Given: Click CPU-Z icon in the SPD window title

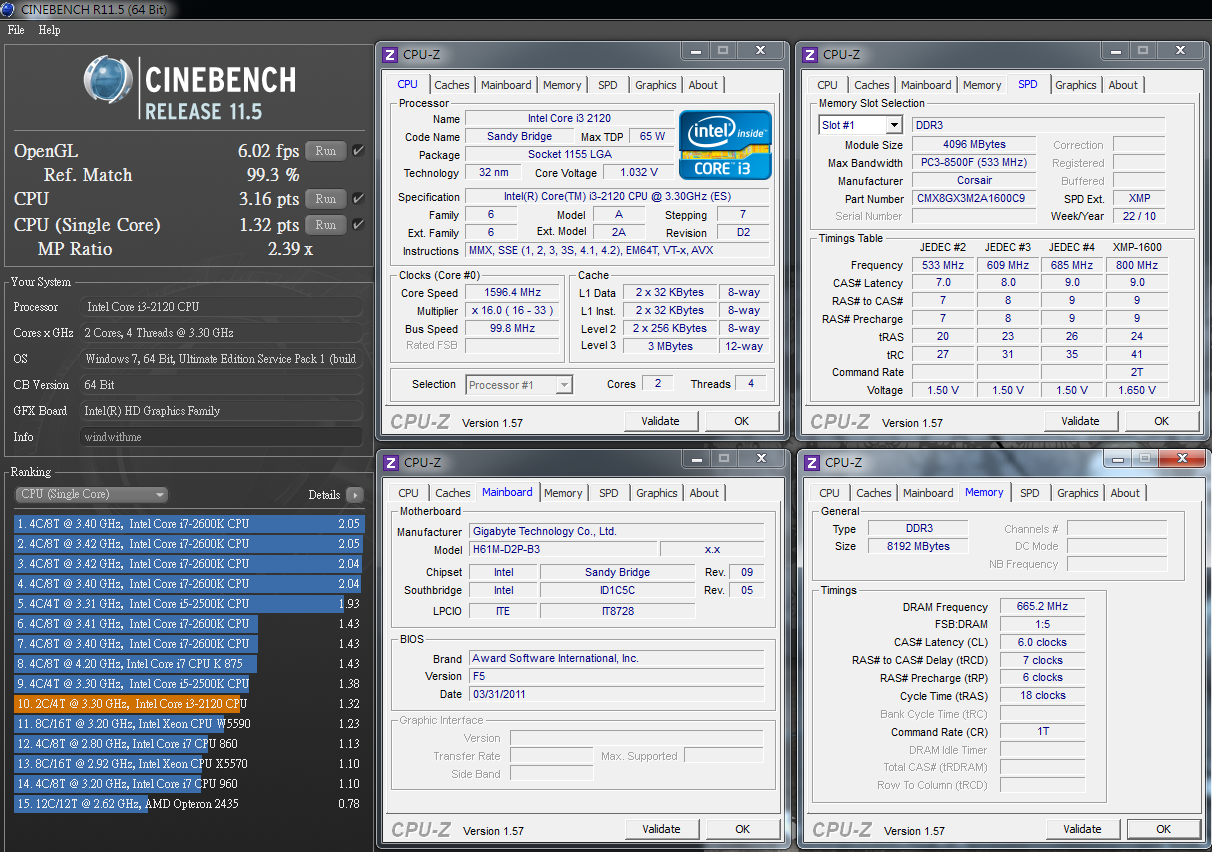Looking at the screenshot, I should coord(811,54).
